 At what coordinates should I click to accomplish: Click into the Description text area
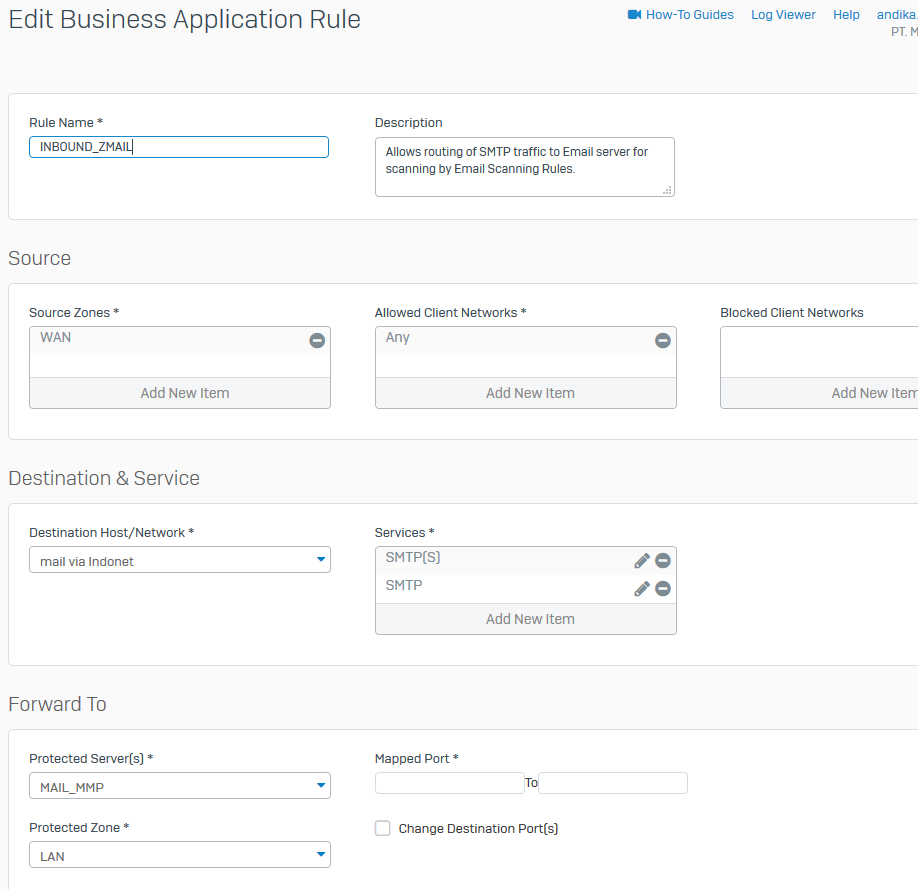(524, 166)
